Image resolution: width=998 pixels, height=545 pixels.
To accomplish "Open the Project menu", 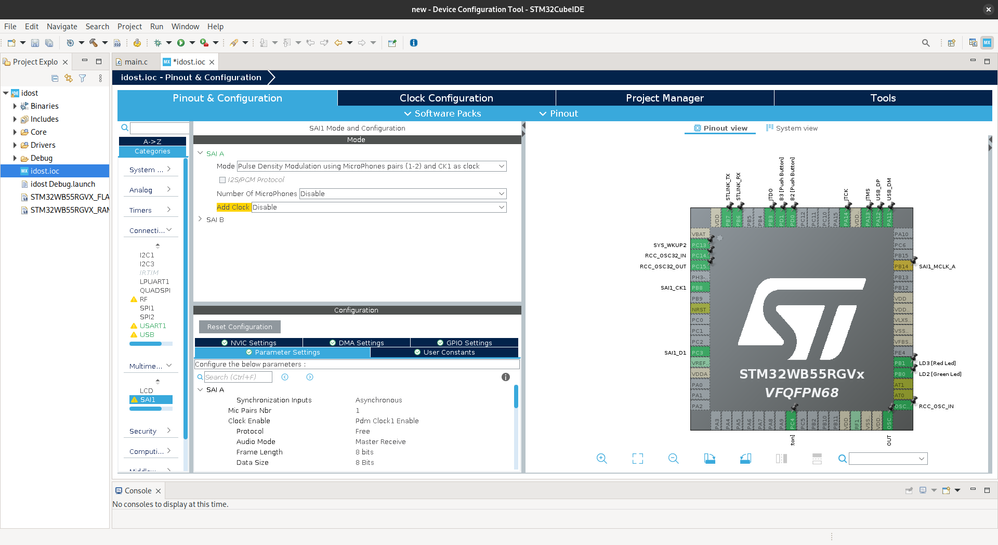I will point(129,26).
